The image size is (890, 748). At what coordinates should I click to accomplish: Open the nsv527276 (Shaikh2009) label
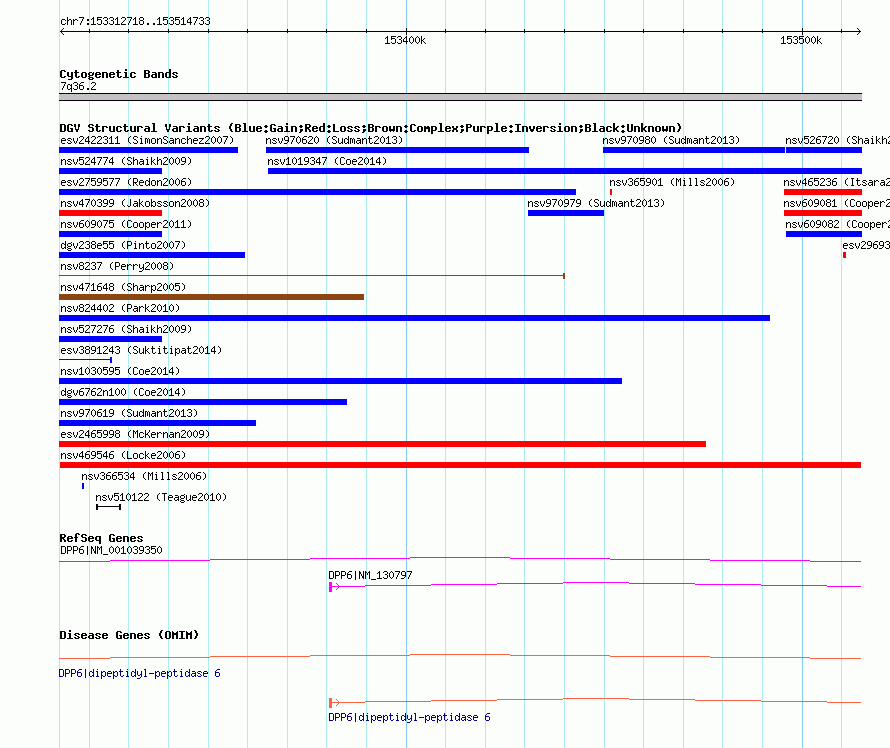[126, 329]
